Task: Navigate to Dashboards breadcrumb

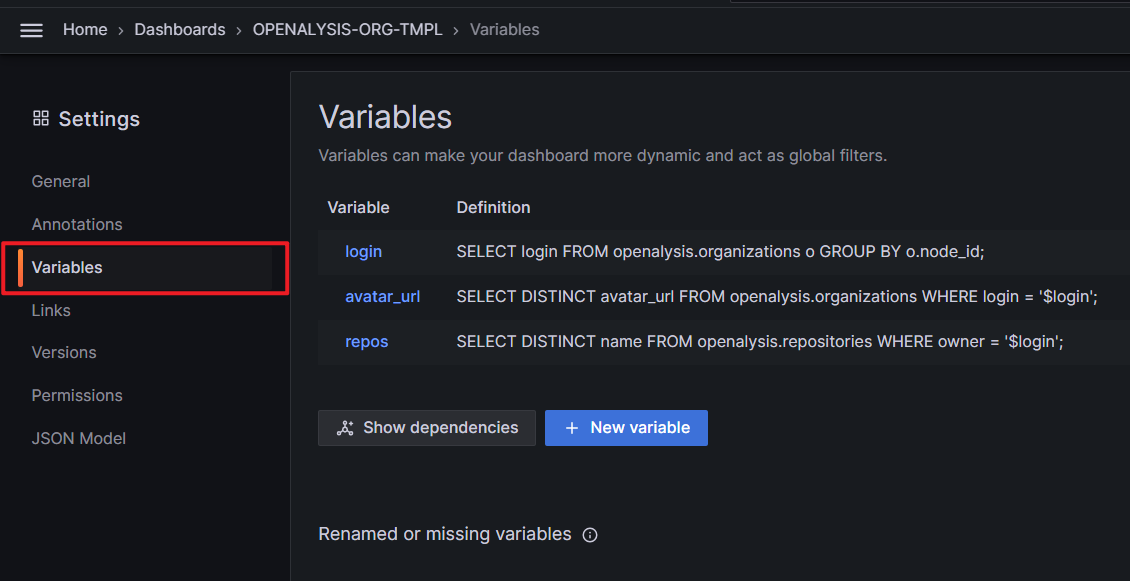Action: (180, 30)
